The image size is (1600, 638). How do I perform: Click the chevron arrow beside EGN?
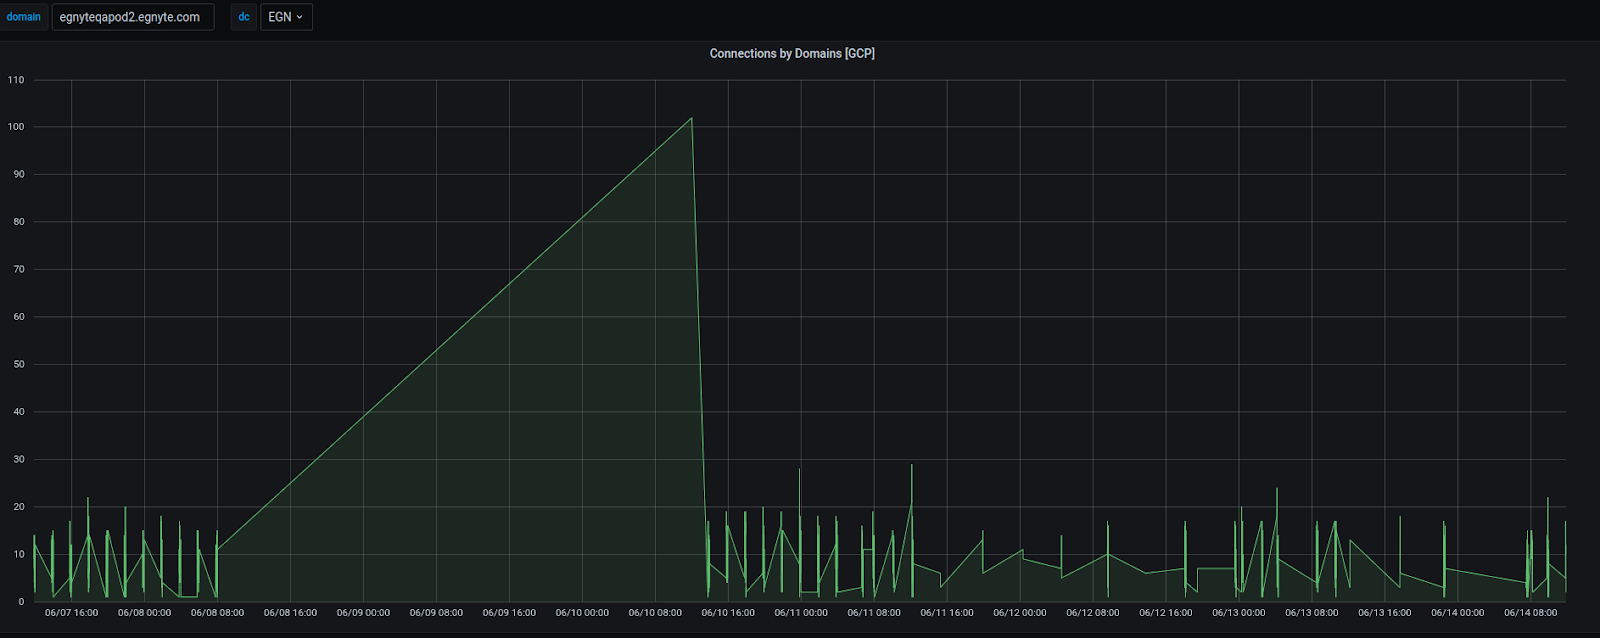pos(299,17)
